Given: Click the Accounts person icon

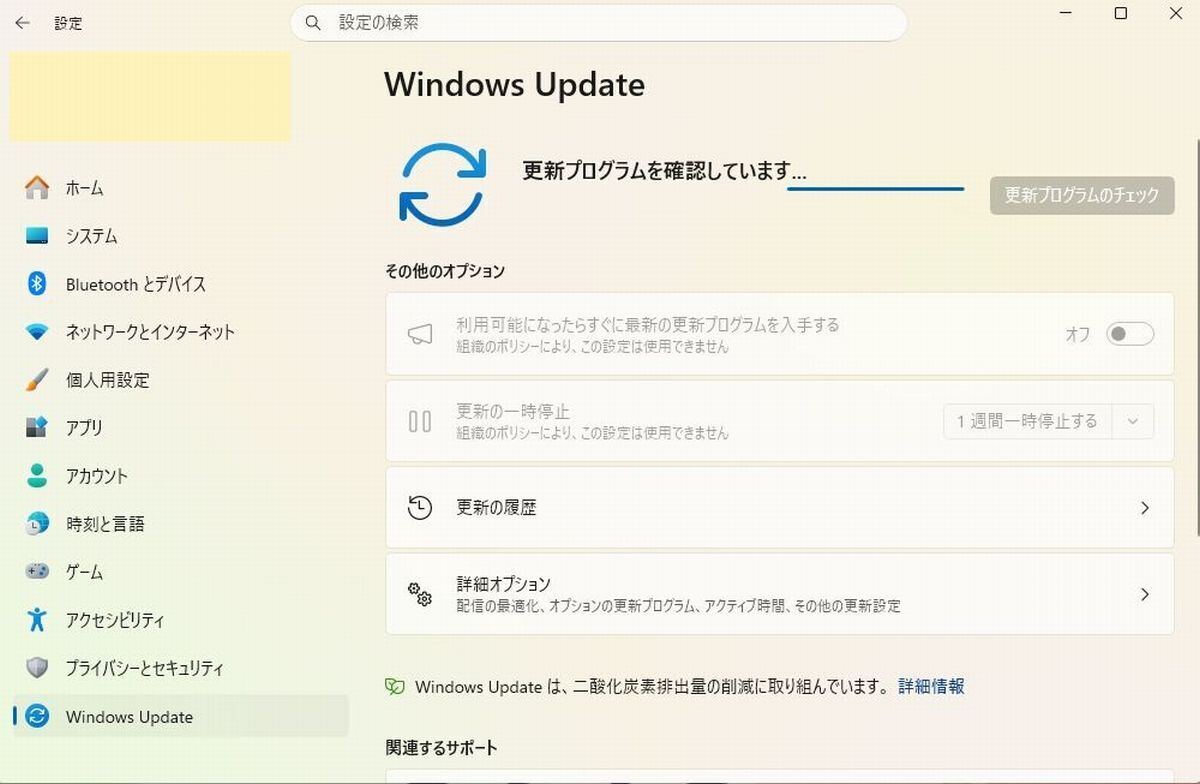Looking at the screenshot, I should coord(37,476).
